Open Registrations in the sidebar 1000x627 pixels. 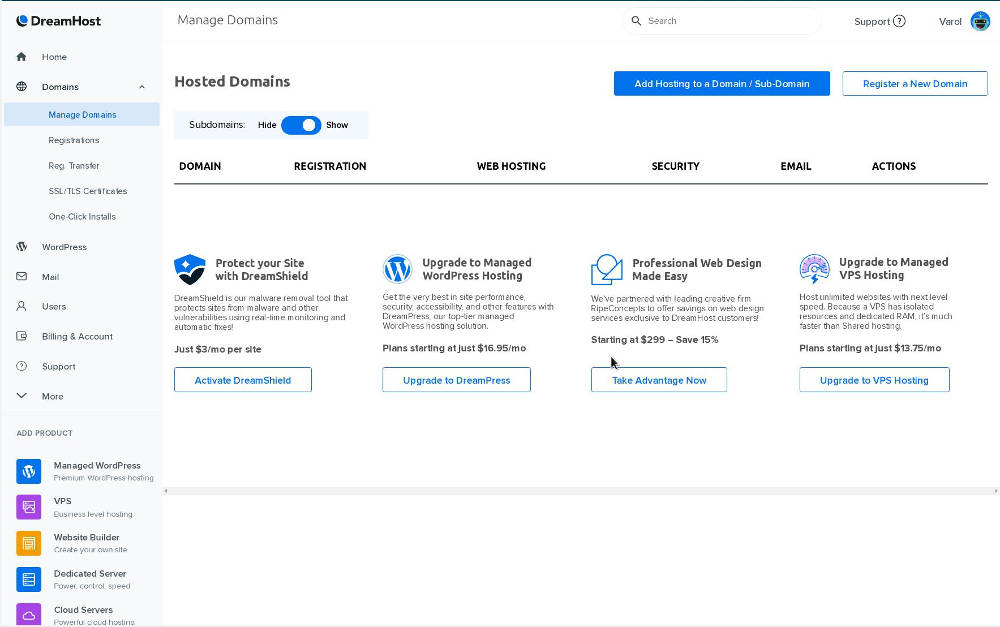74,140
